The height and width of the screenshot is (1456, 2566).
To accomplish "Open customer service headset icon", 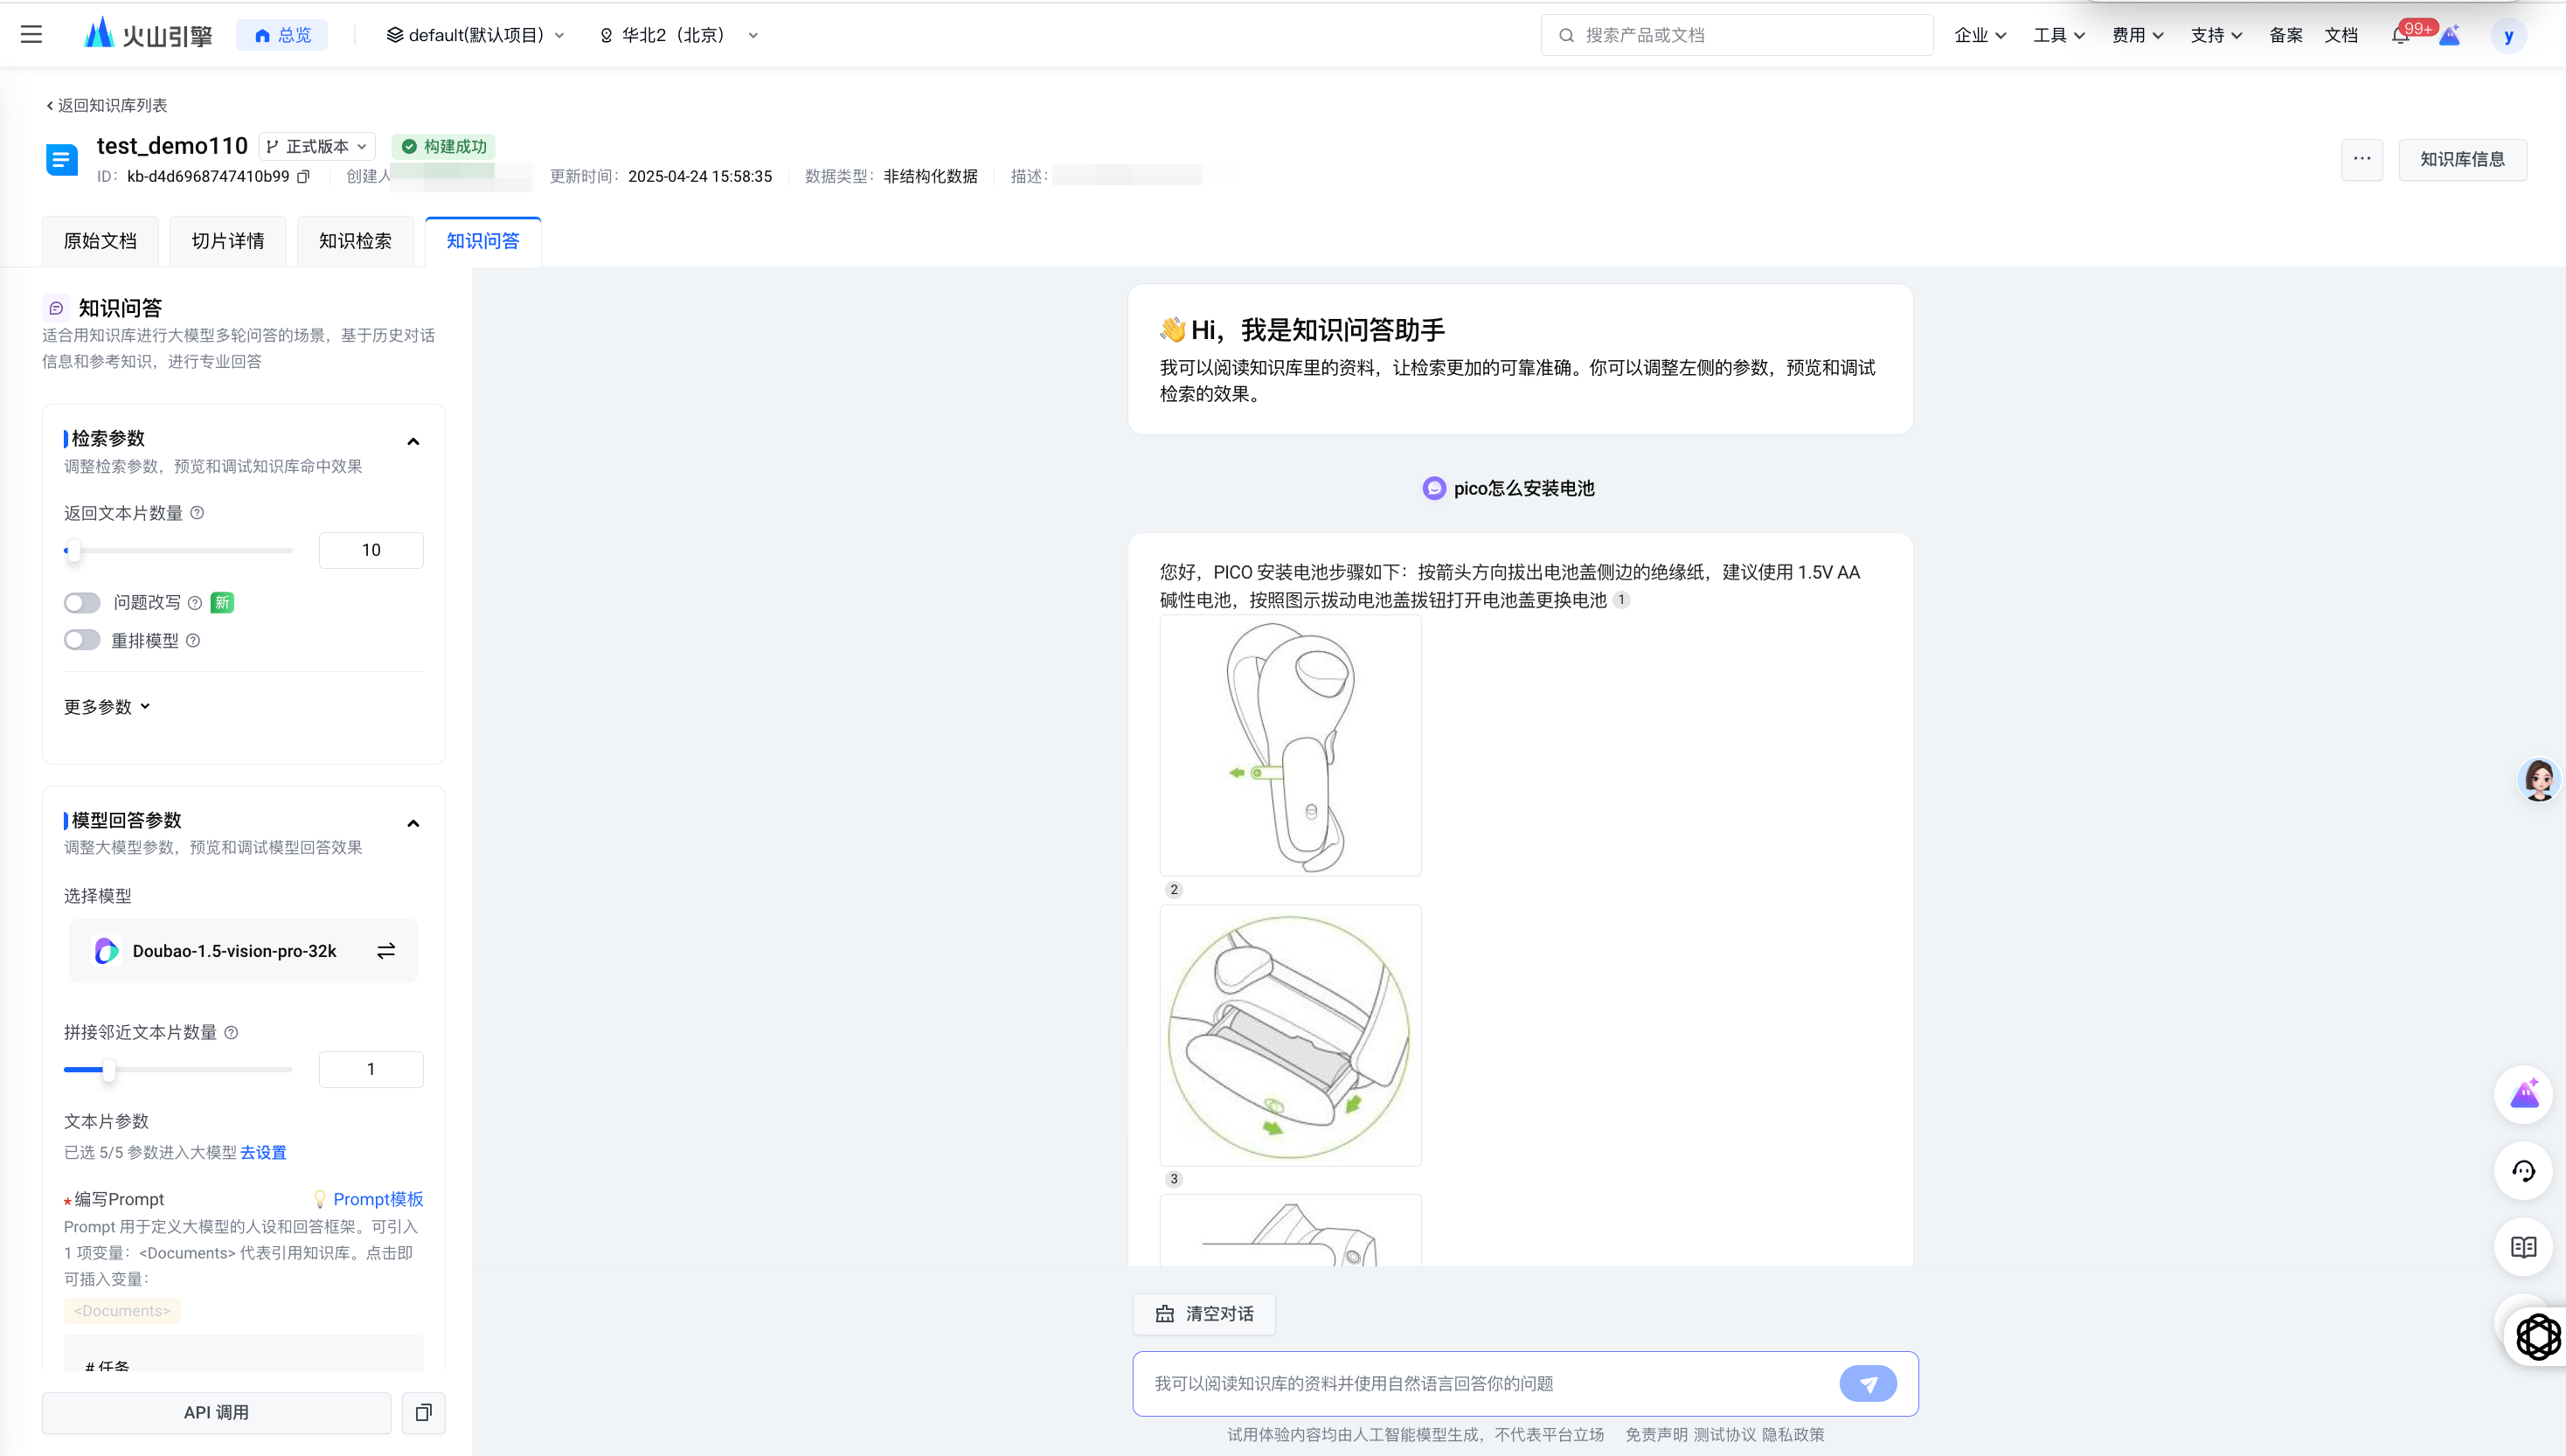I will click(2523, 1171).
